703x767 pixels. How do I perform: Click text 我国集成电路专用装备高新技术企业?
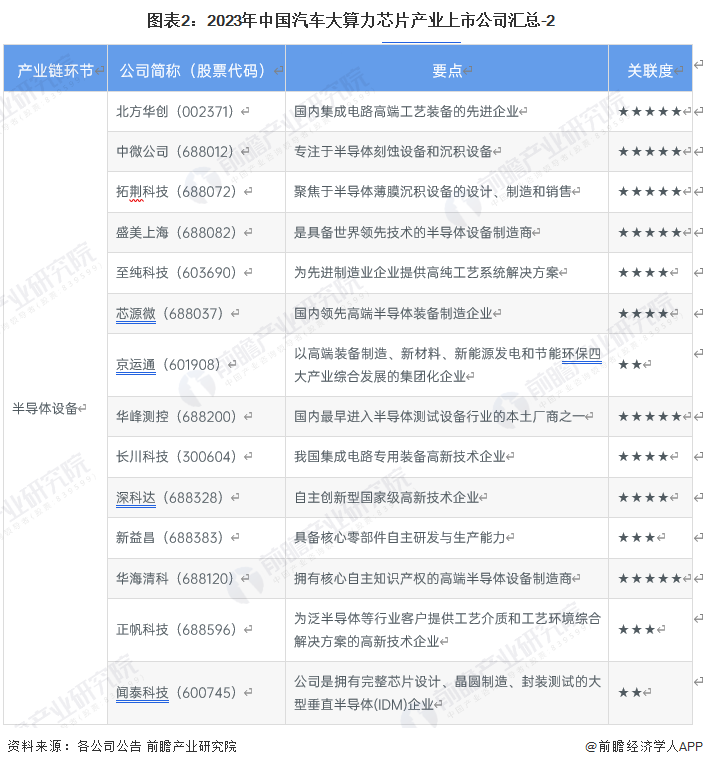click(400, 456)
